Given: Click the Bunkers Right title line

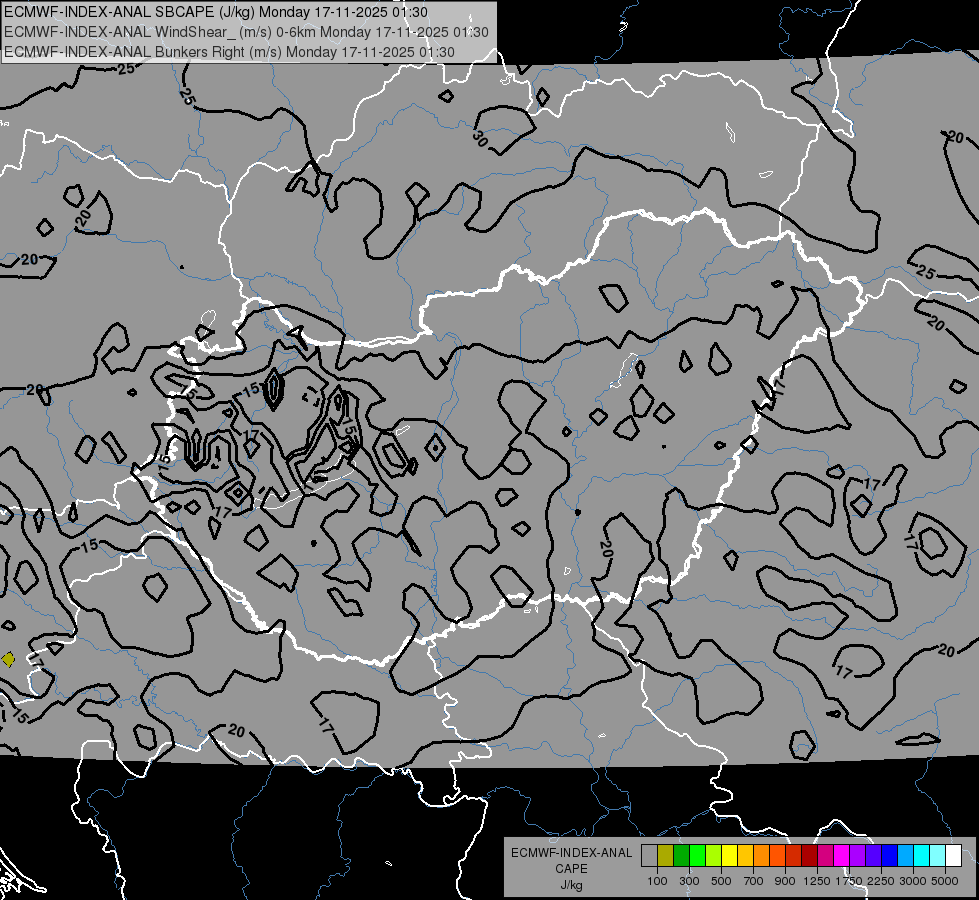Looking at the screenshot, I should (x=229, y=52).
